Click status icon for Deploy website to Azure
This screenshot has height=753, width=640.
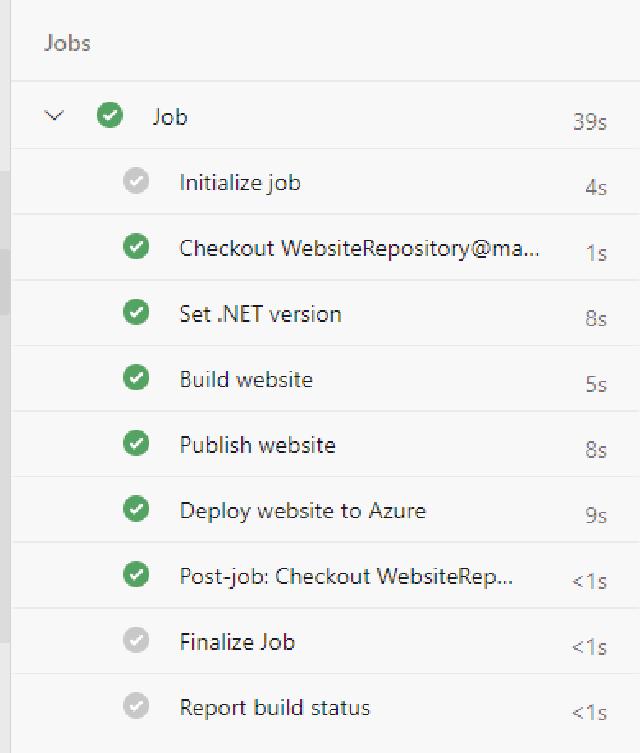click(x=136, y=510)
